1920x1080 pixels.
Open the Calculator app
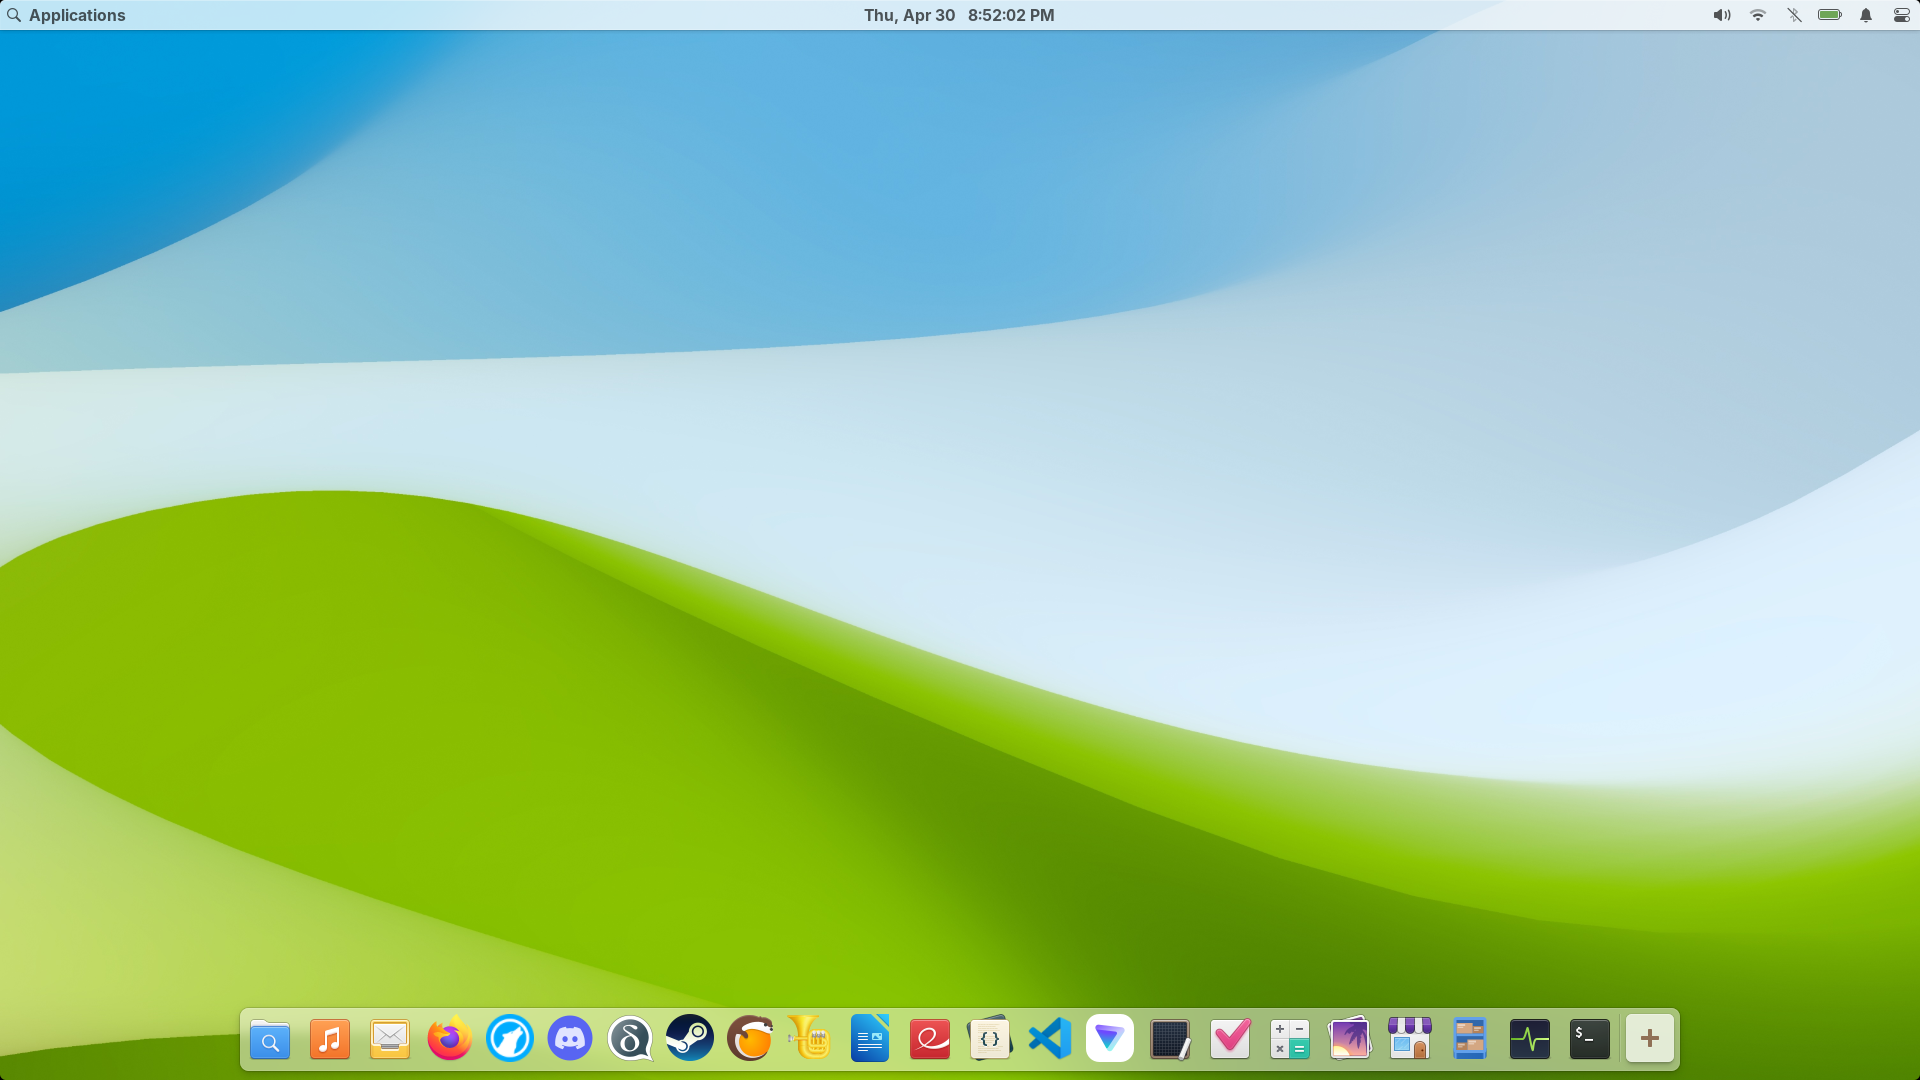1290,1039
